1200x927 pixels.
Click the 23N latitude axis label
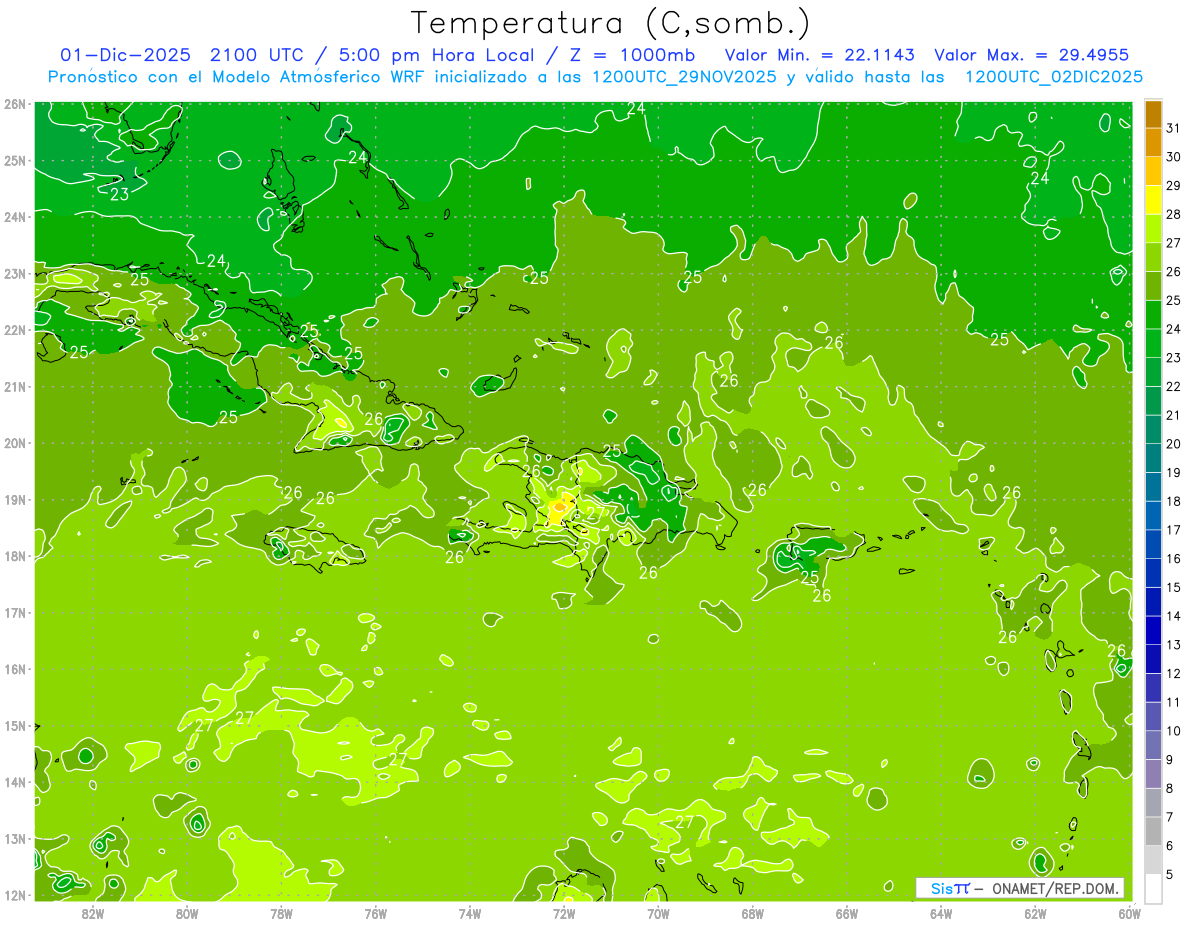(x=14, y=273)
